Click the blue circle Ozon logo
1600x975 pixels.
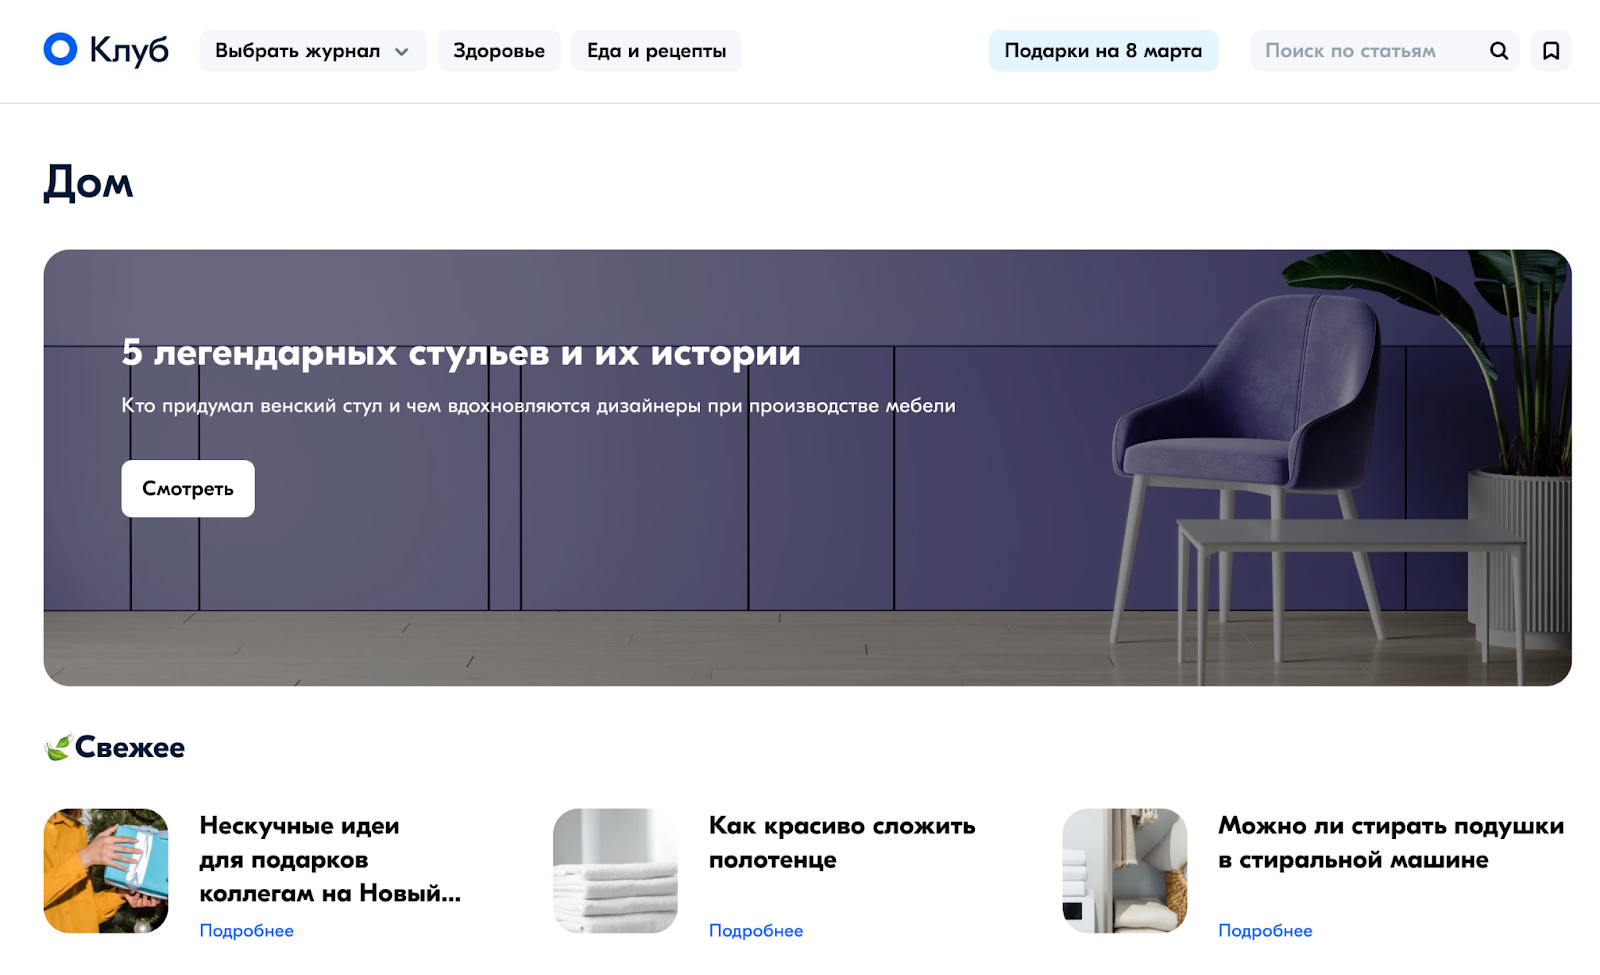[60, 49]
